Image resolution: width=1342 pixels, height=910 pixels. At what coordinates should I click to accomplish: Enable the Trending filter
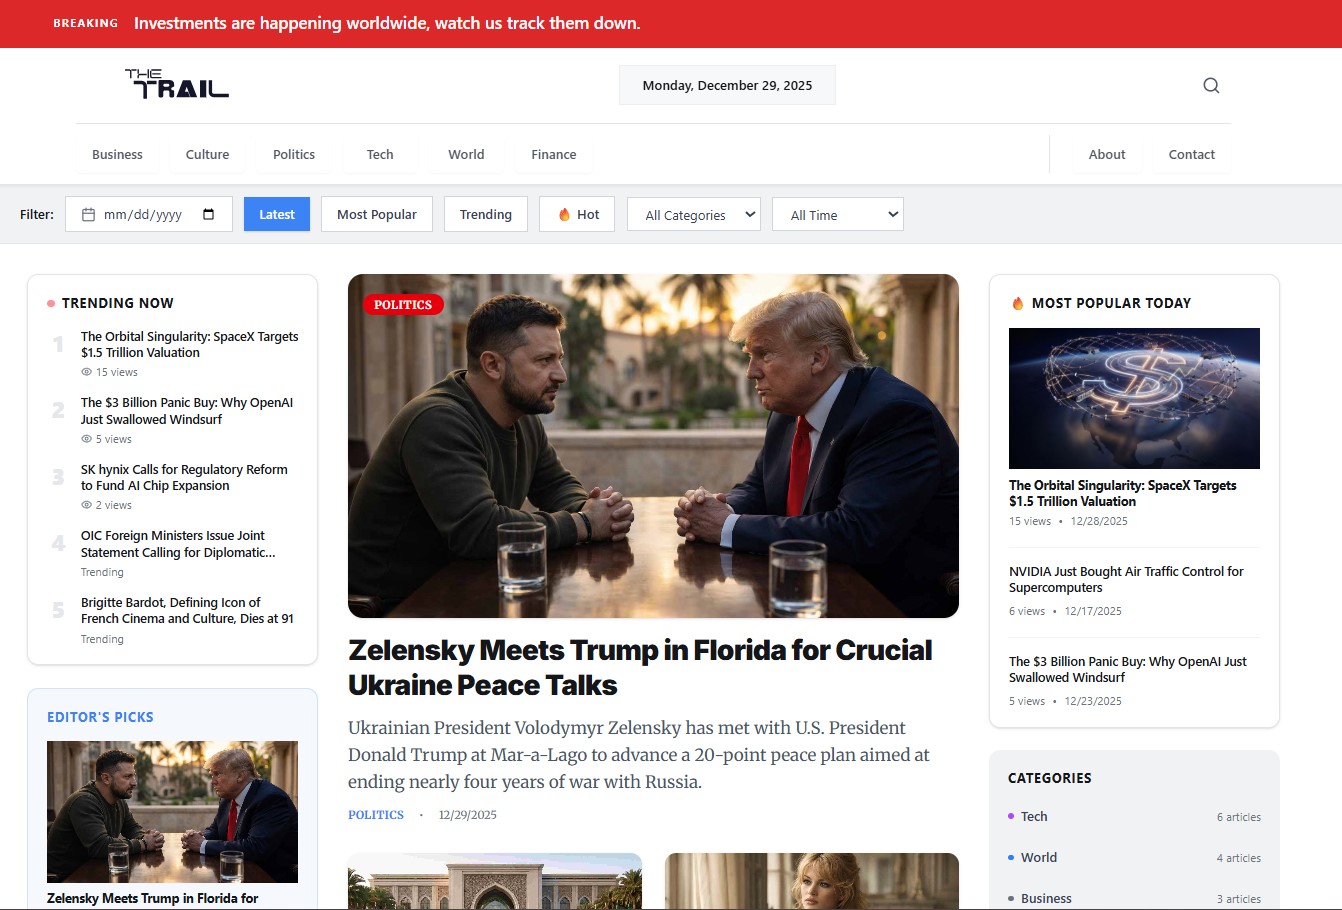pyautogui.click(x=485, y=213)
